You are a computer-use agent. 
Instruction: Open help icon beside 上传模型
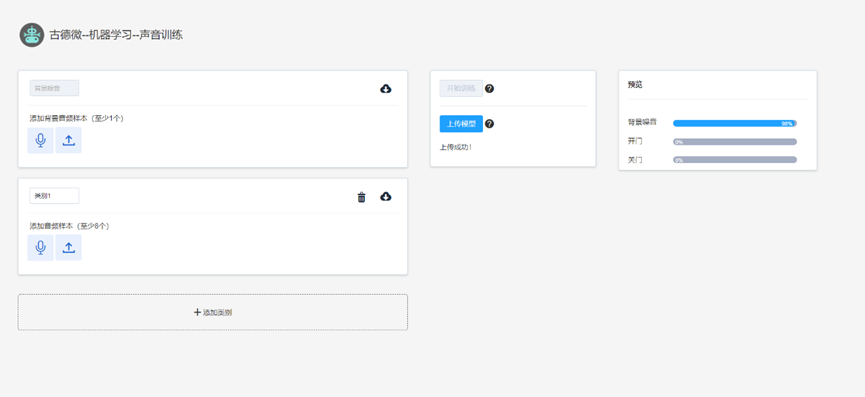coord(489,124)
